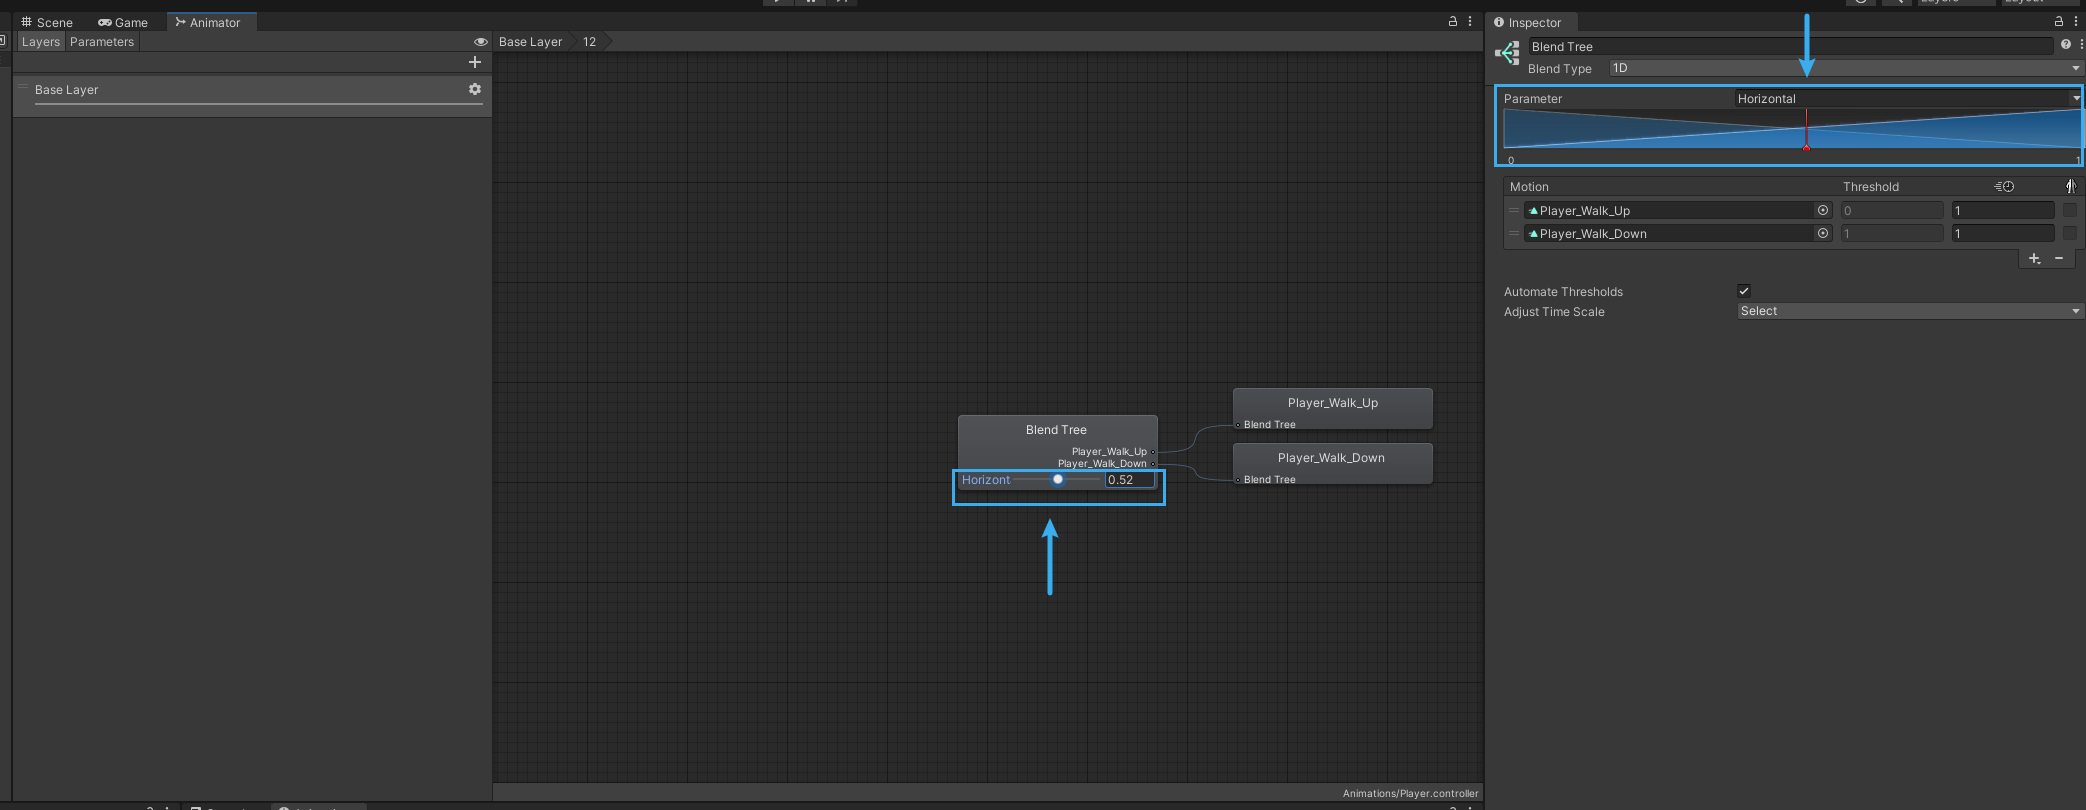Click the plus icon to add a layer
The width and height of the screenshot is (2086, 810).
[475, 62]
